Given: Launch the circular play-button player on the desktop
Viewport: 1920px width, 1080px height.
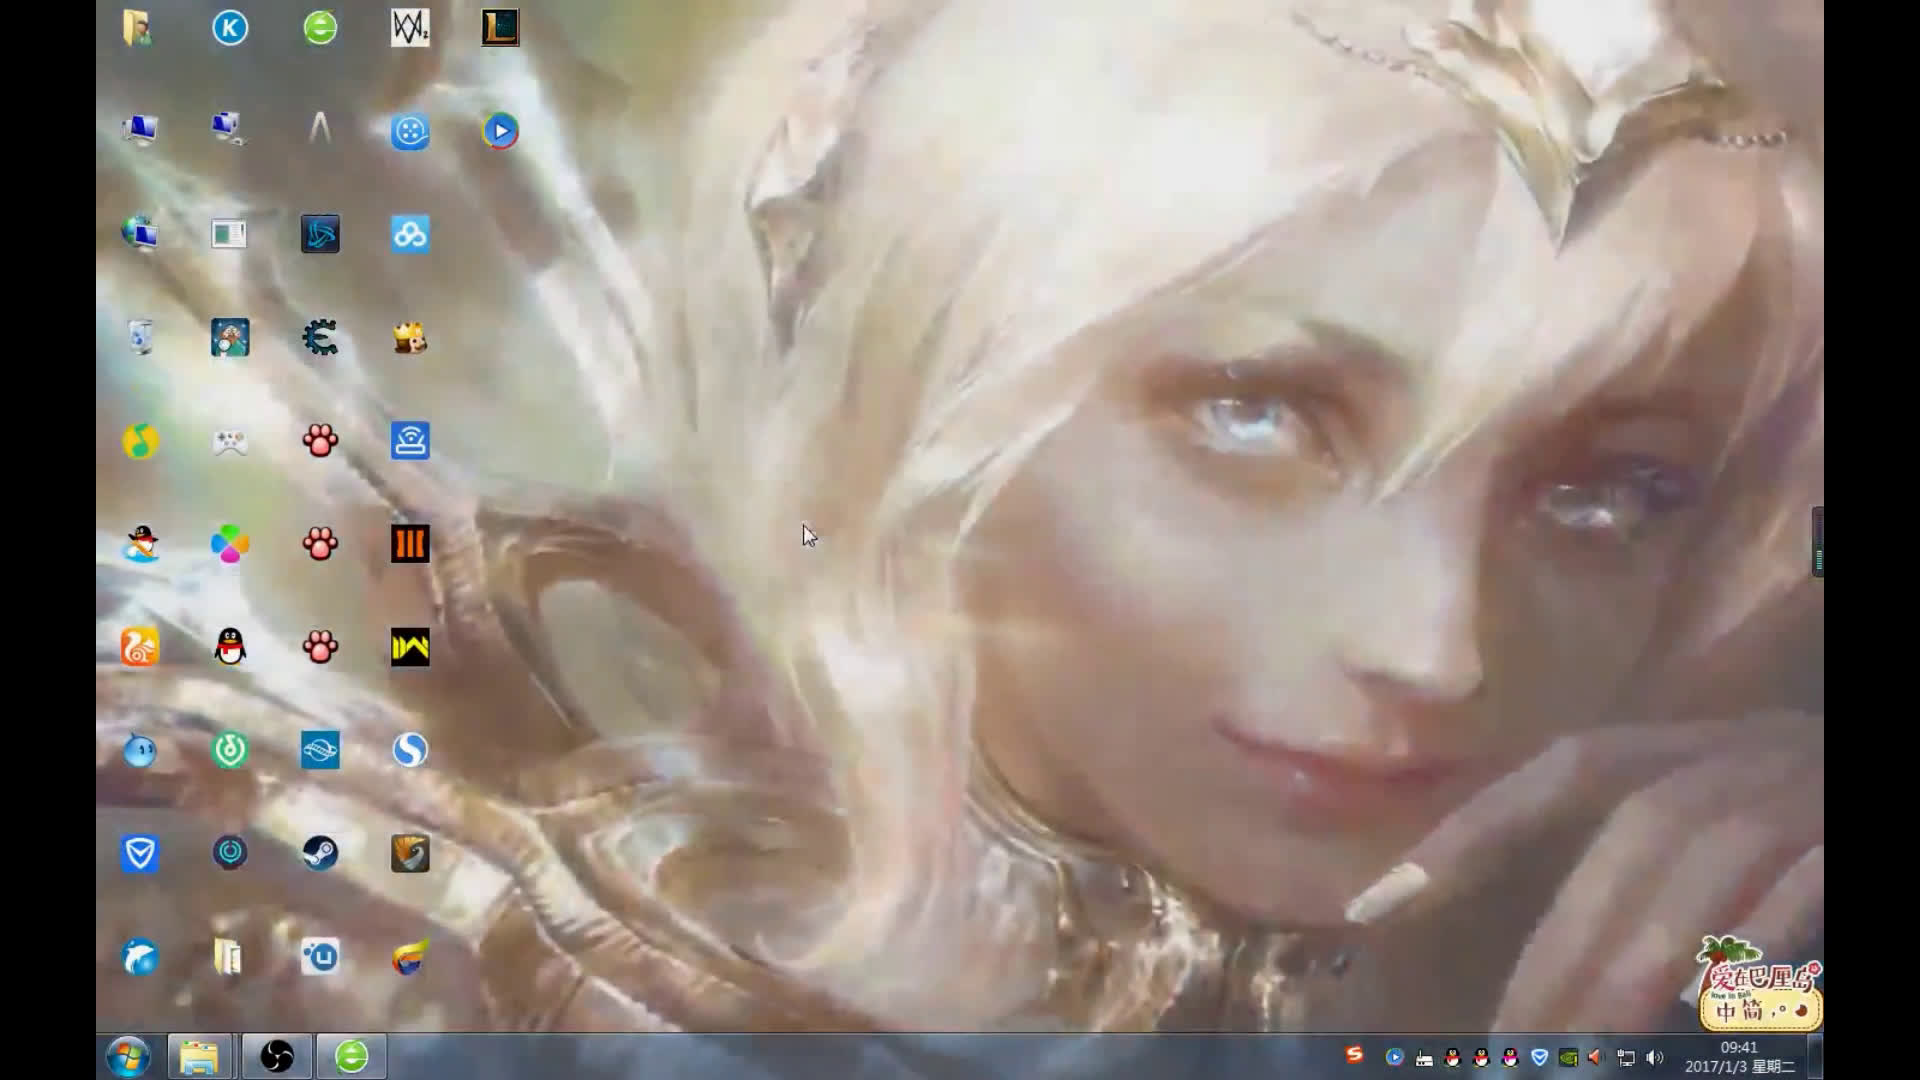Looking at the screenshot, I should (x=500, y=131).
